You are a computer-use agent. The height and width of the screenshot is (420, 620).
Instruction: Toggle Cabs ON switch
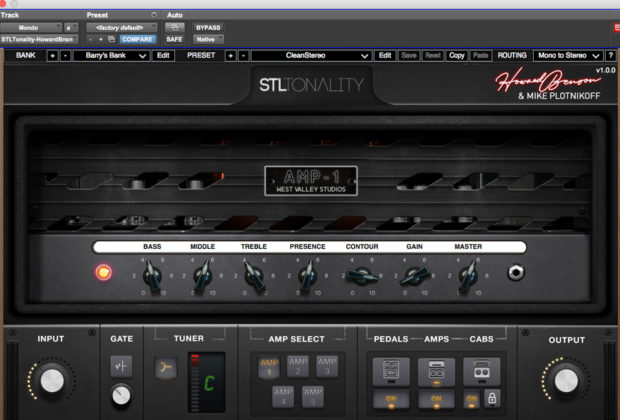[x=471, y=399]
